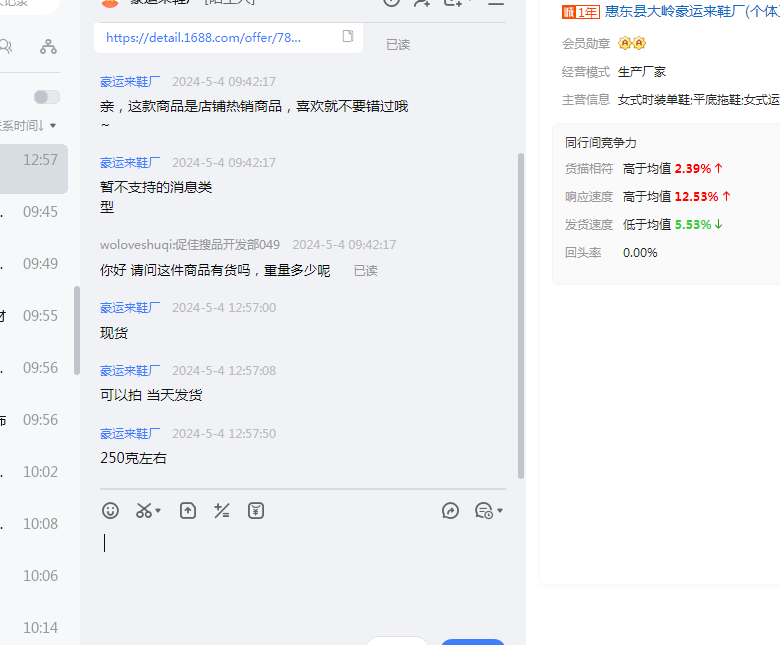Open the detail.1688.com offer link
This screenshot has height=645, width=780.
(203, 37)
